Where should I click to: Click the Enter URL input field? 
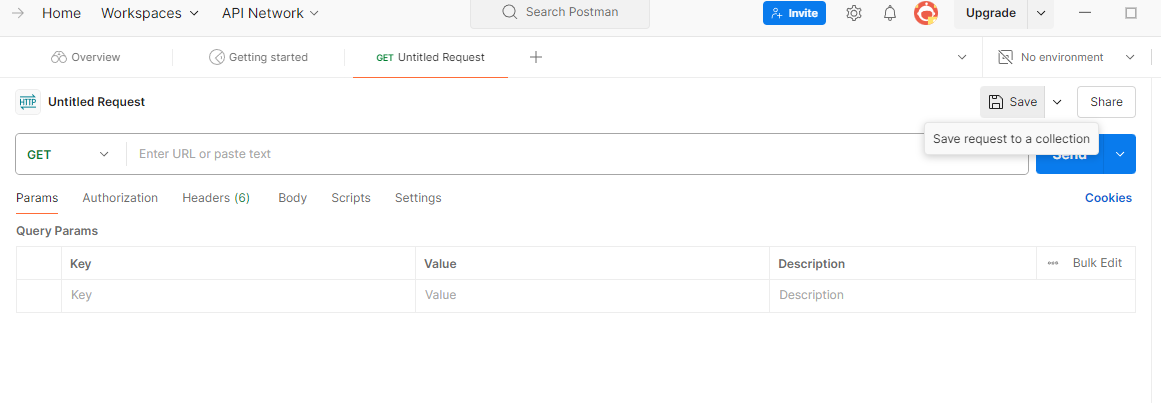[x=578, y=154]
